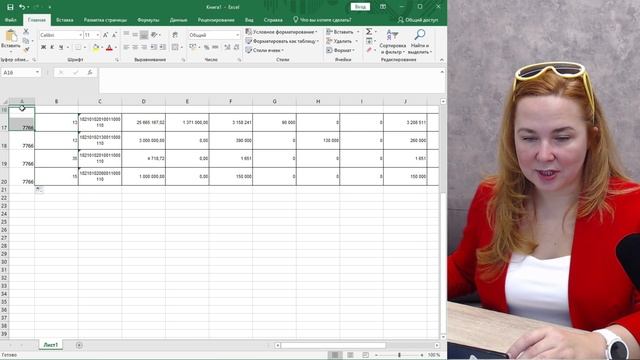Insert an AutoSum with the sigma icon
Image resolution: width=640 pixels, height=360 pixels.
point(369,31)
